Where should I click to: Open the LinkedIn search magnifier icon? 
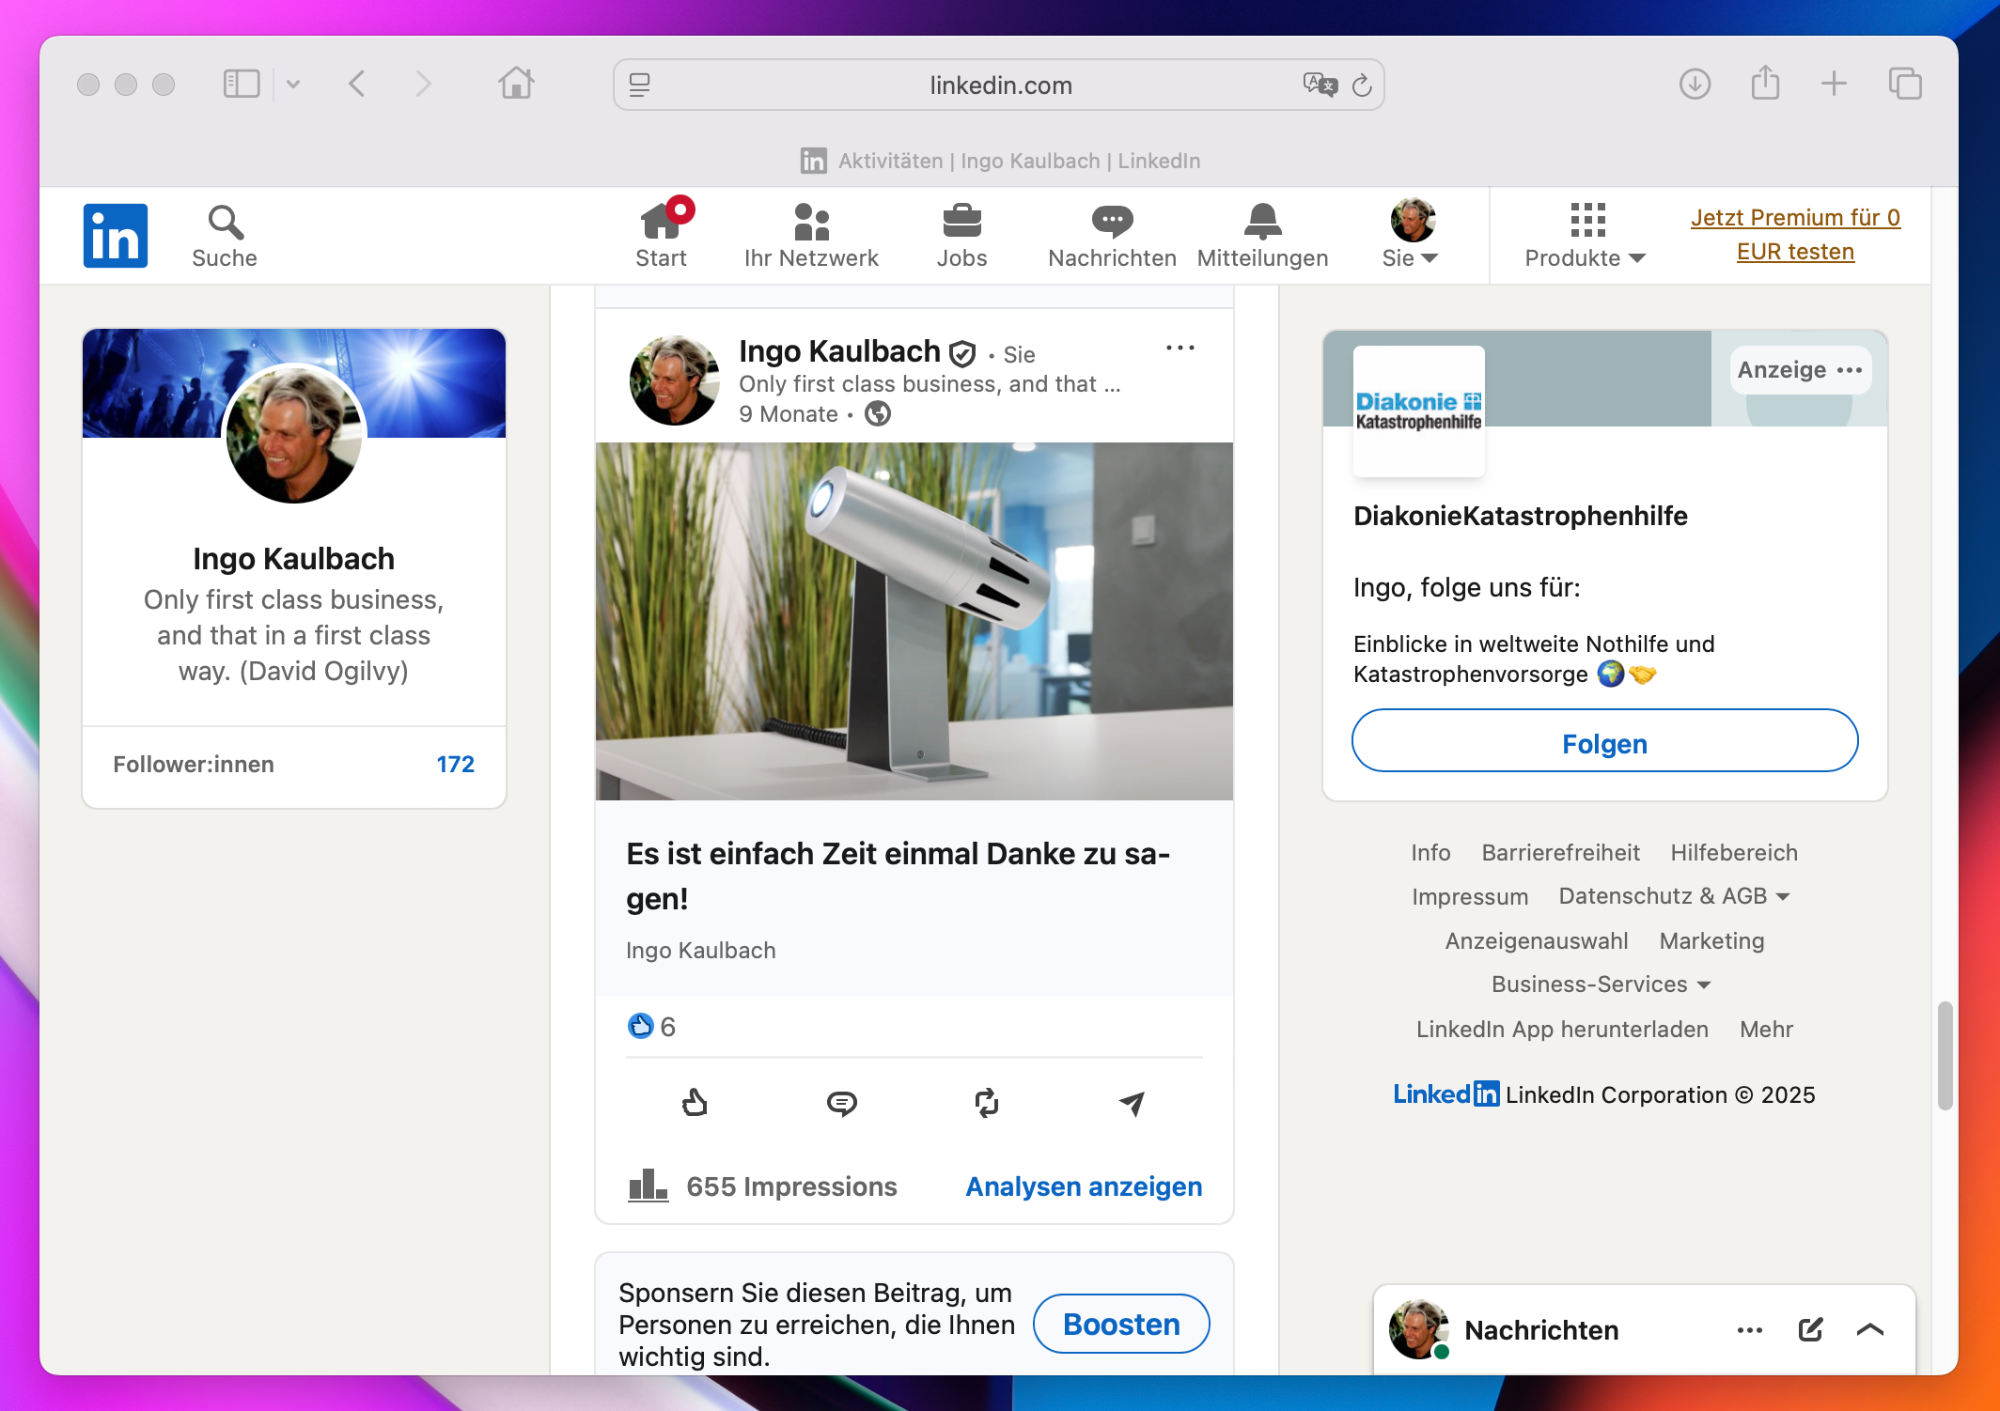(225, 223)
